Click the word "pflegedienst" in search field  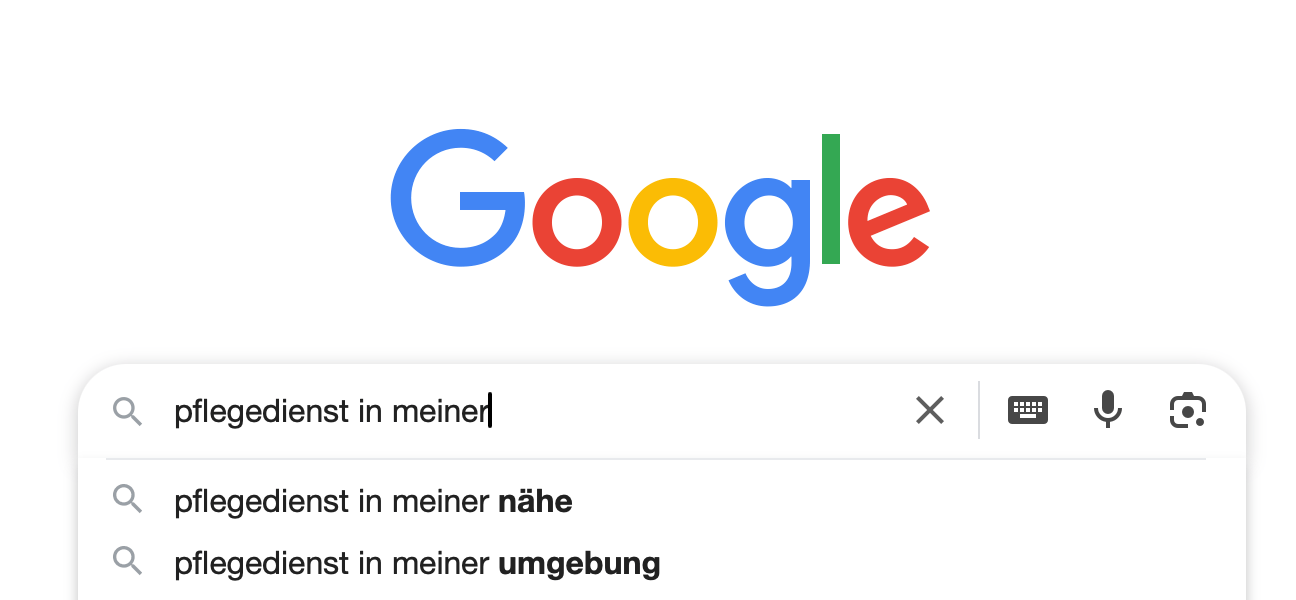(247, 411)
